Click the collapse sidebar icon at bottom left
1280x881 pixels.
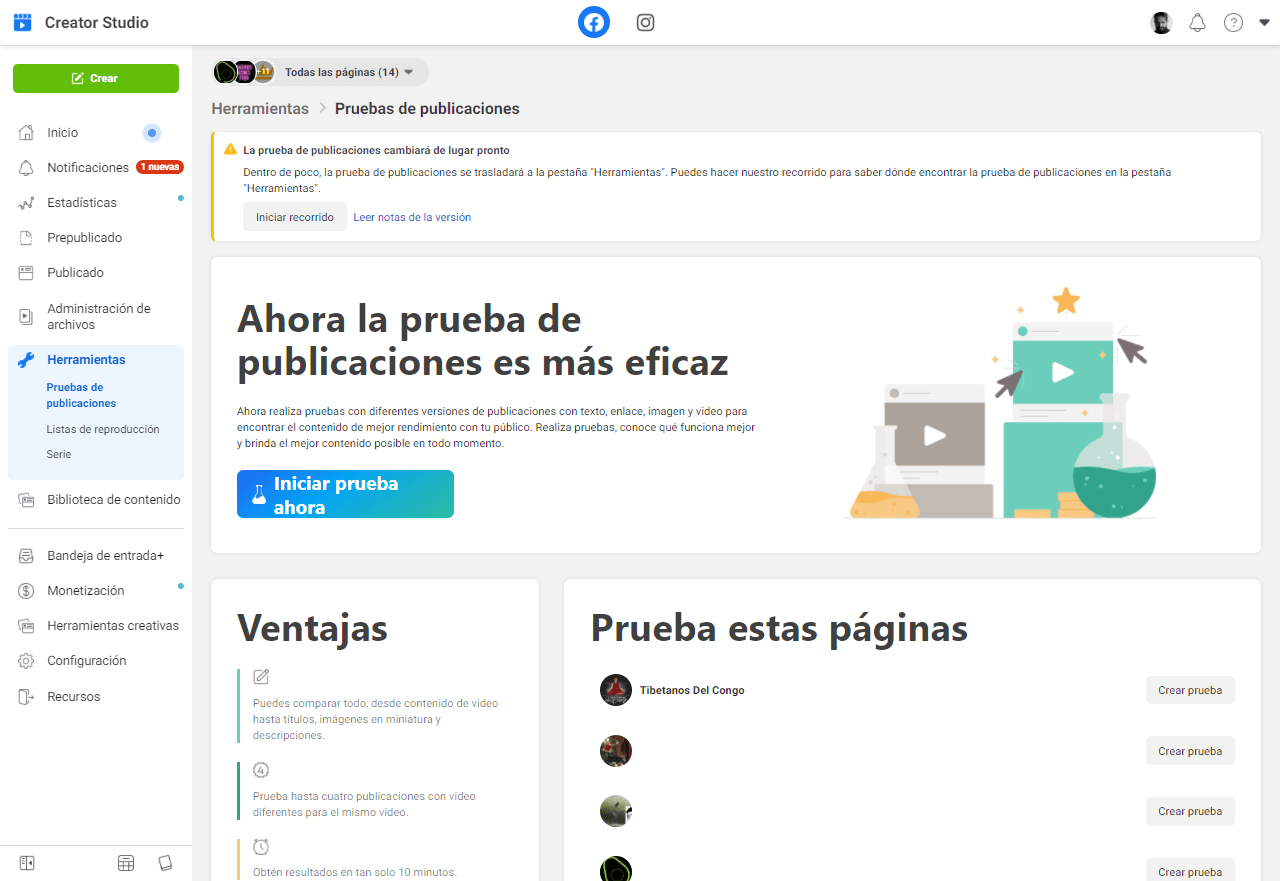[x=27, y=861]
